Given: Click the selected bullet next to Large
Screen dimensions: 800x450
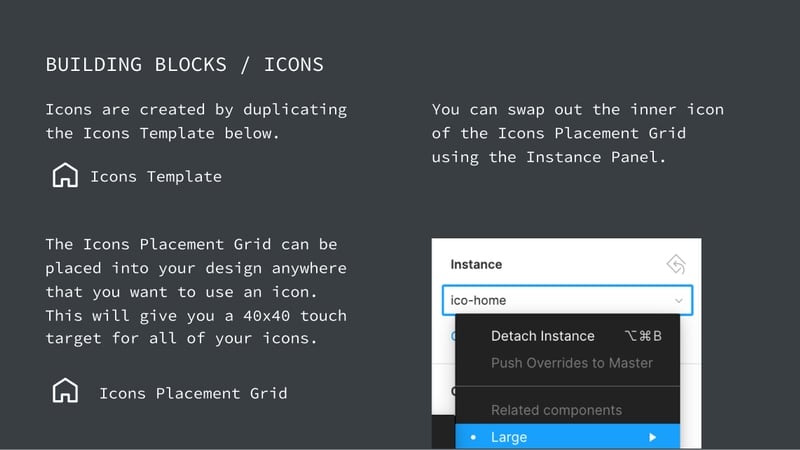Looking at the screenshot, I should 473,437.
